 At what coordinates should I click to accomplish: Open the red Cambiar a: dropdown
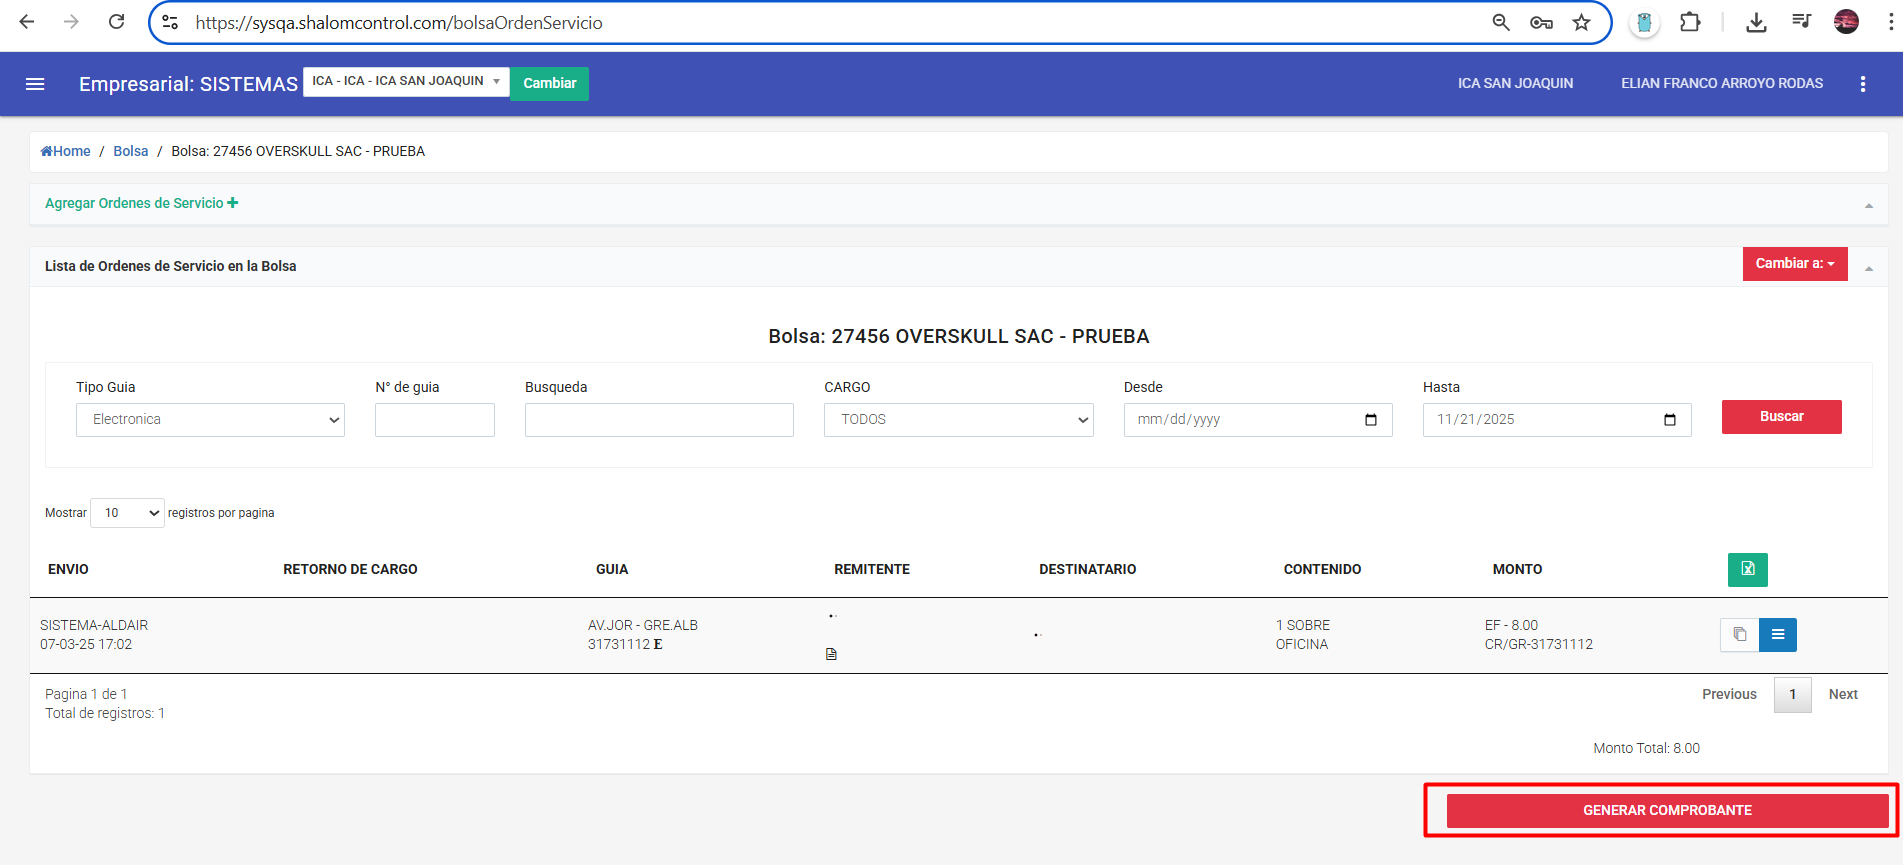(1794, 264)
